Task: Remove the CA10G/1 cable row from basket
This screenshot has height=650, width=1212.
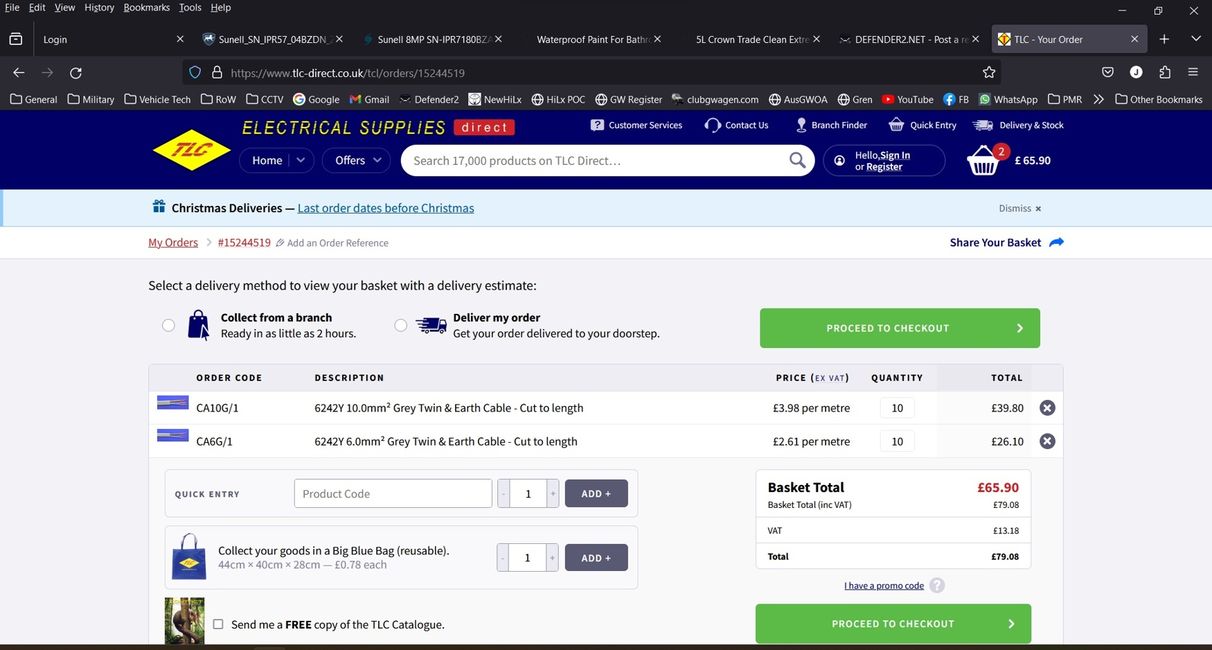Action: pyautogui.click(x=1047, y=408)
